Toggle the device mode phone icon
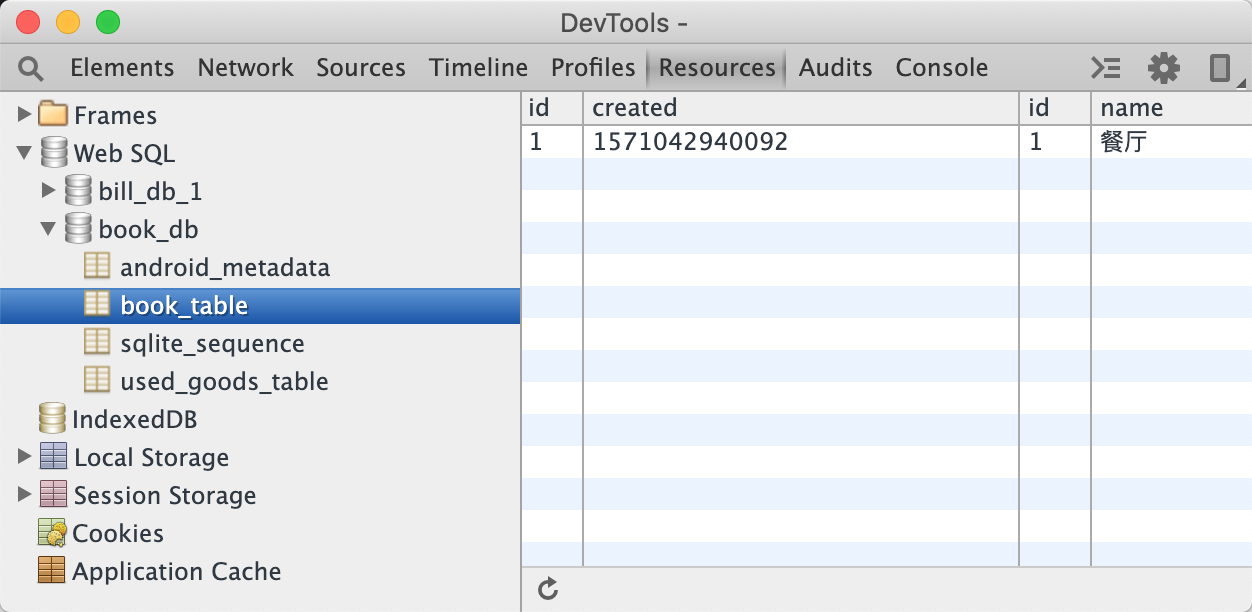 click(1220, 68)
